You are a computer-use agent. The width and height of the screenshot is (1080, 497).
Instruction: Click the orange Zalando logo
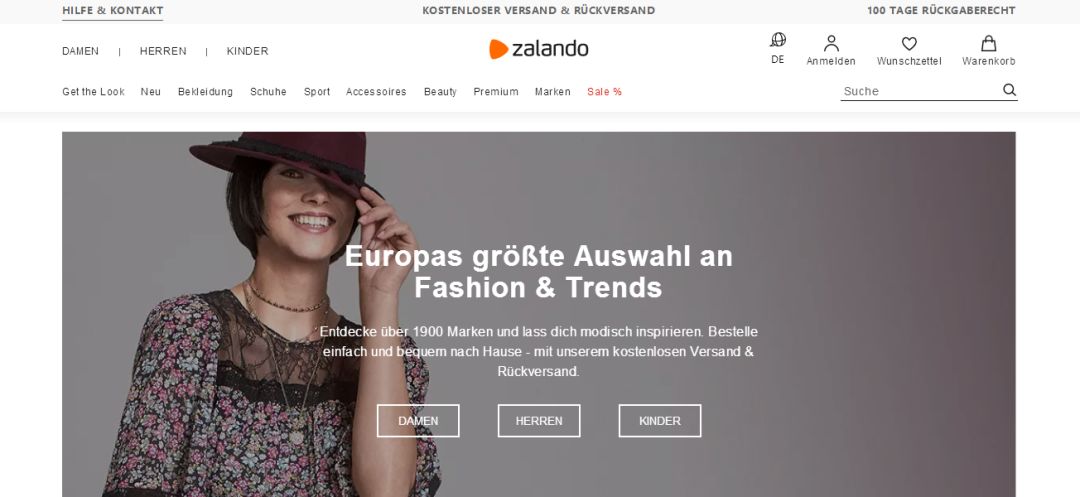[x=539, y=49]
